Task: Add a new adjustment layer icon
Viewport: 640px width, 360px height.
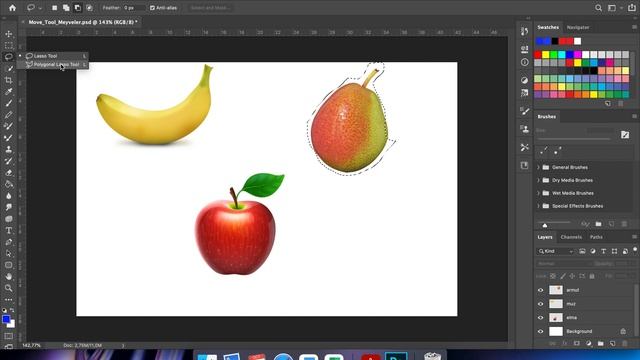Action: point(589,344)
